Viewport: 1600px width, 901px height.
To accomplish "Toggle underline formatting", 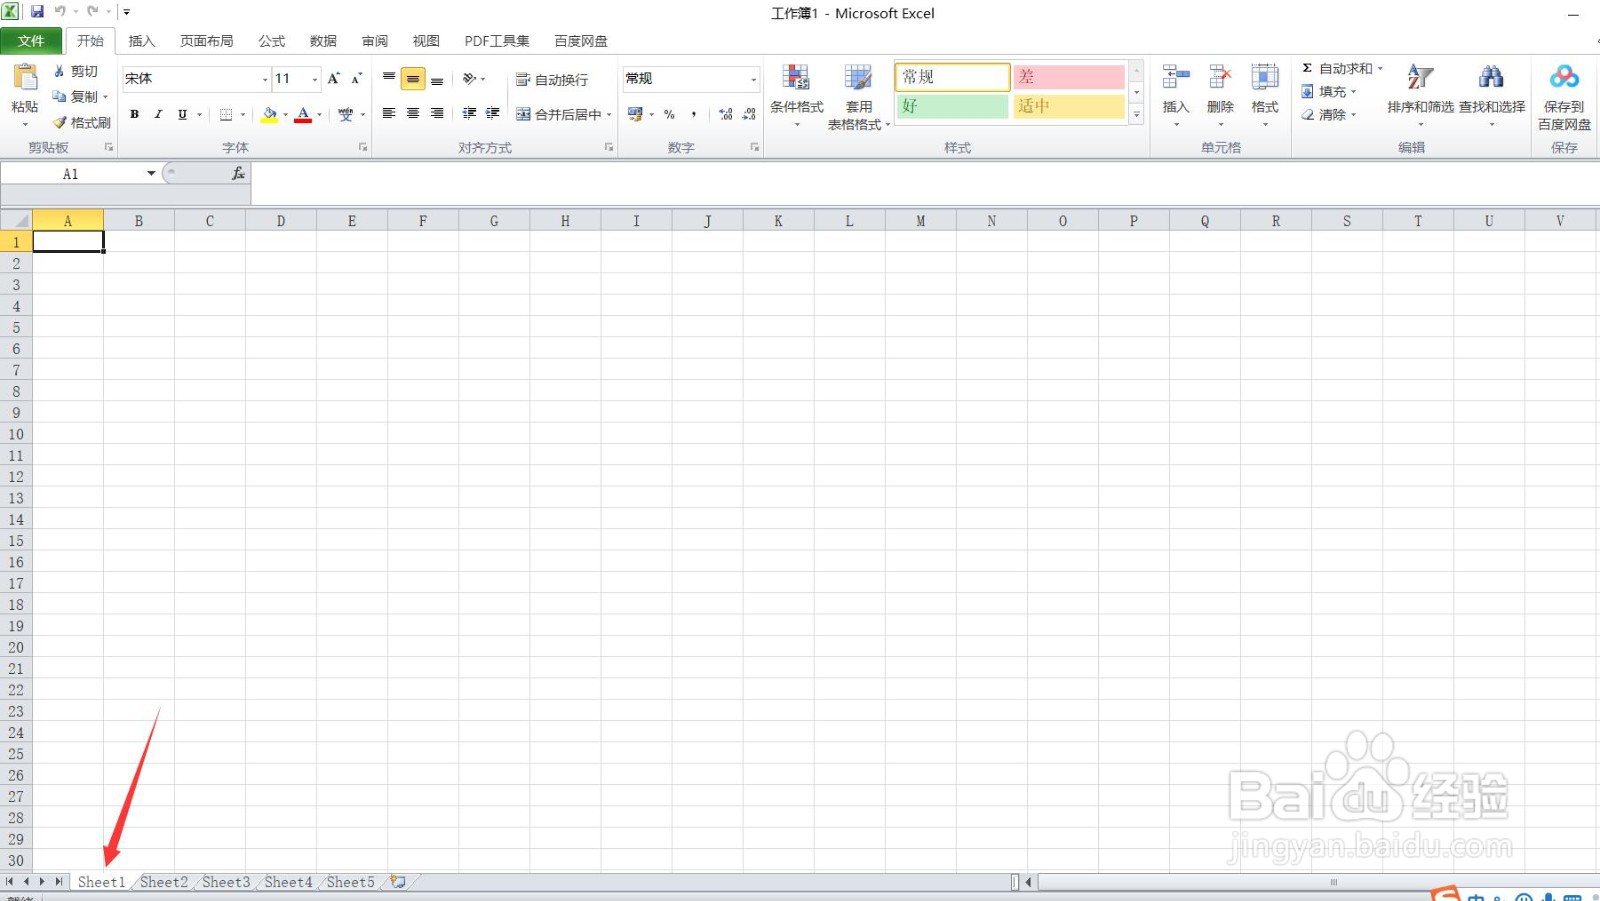I will [182, 114].
